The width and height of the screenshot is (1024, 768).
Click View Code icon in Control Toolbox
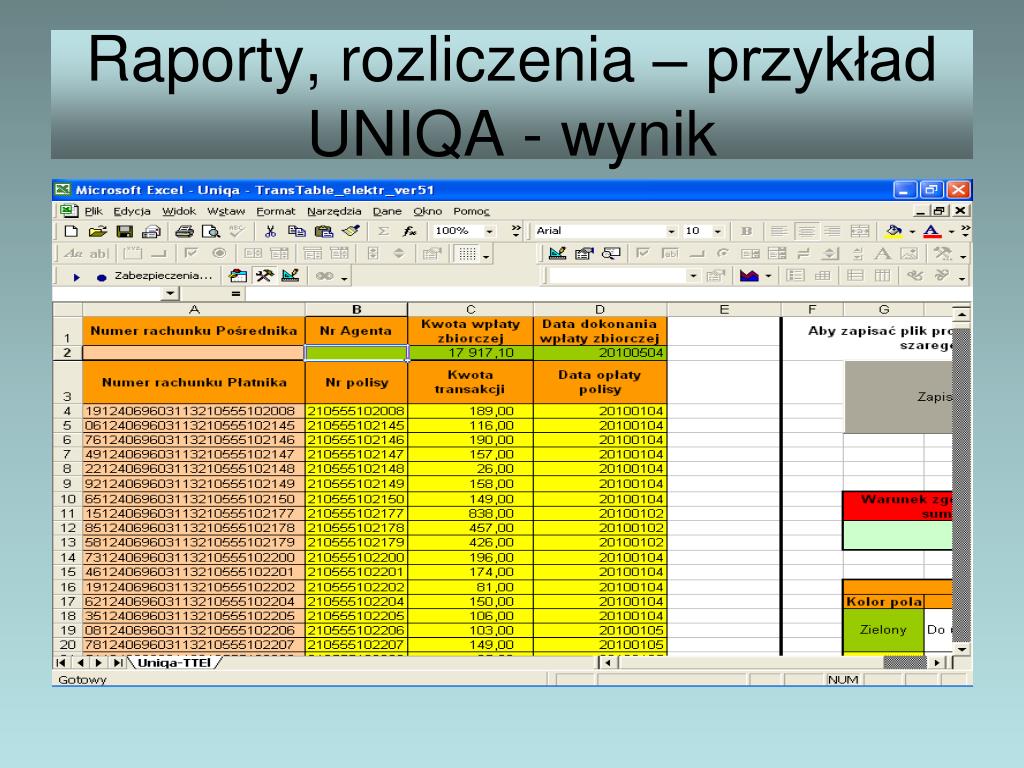611,253
